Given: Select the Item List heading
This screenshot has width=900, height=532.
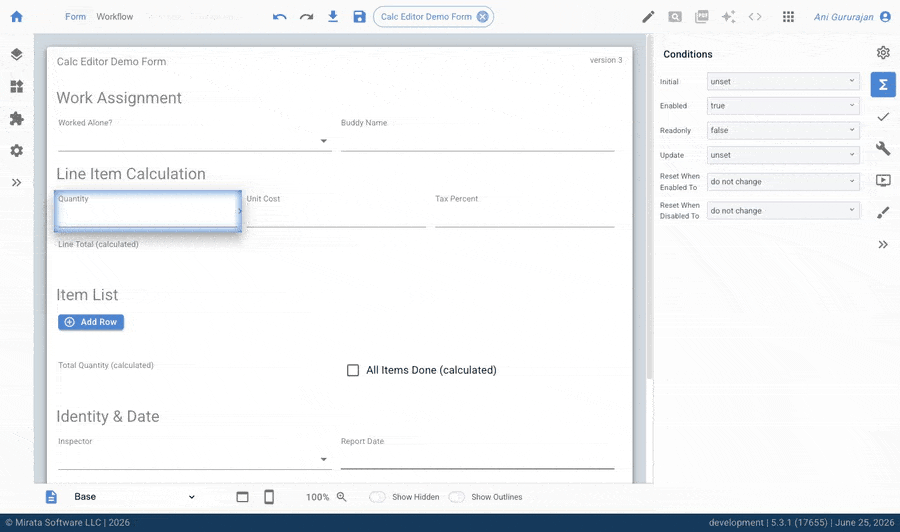Looking at the screenshot, I should coord(87,295).
